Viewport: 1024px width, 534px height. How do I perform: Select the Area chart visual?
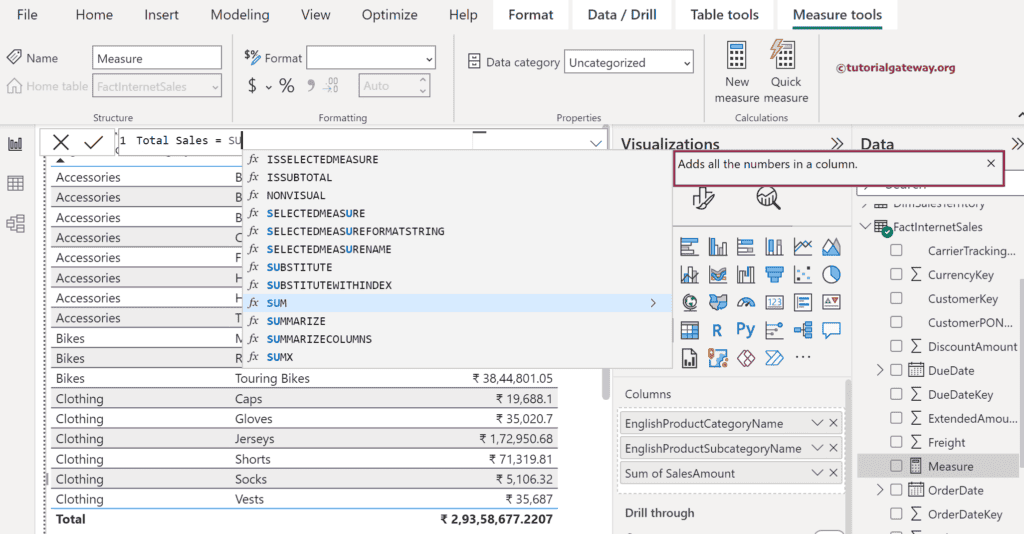[831, 247]
